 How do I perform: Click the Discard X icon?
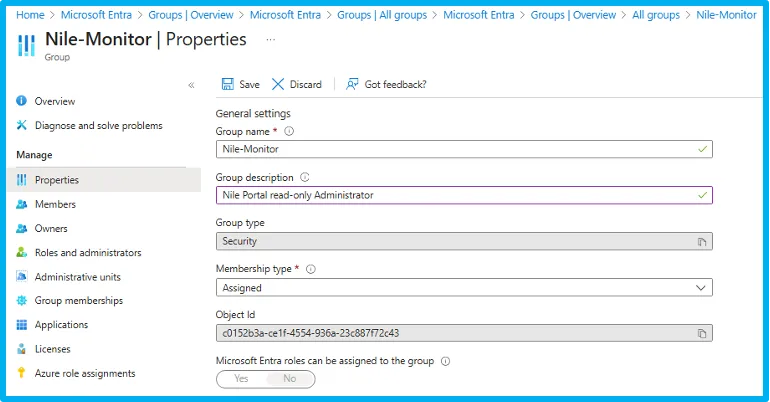tap(278, 84)
